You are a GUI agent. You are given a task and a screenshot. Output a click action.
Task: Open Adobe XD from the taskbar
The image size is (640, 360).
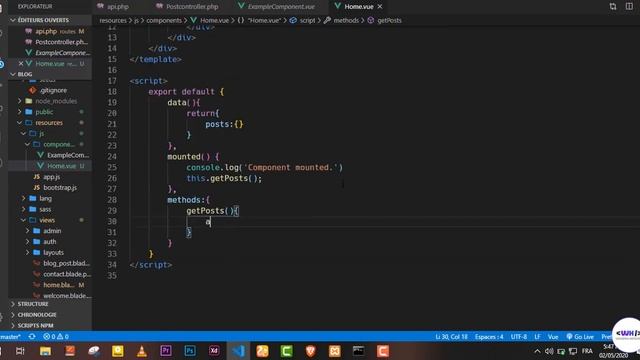[x=214, y=351]
